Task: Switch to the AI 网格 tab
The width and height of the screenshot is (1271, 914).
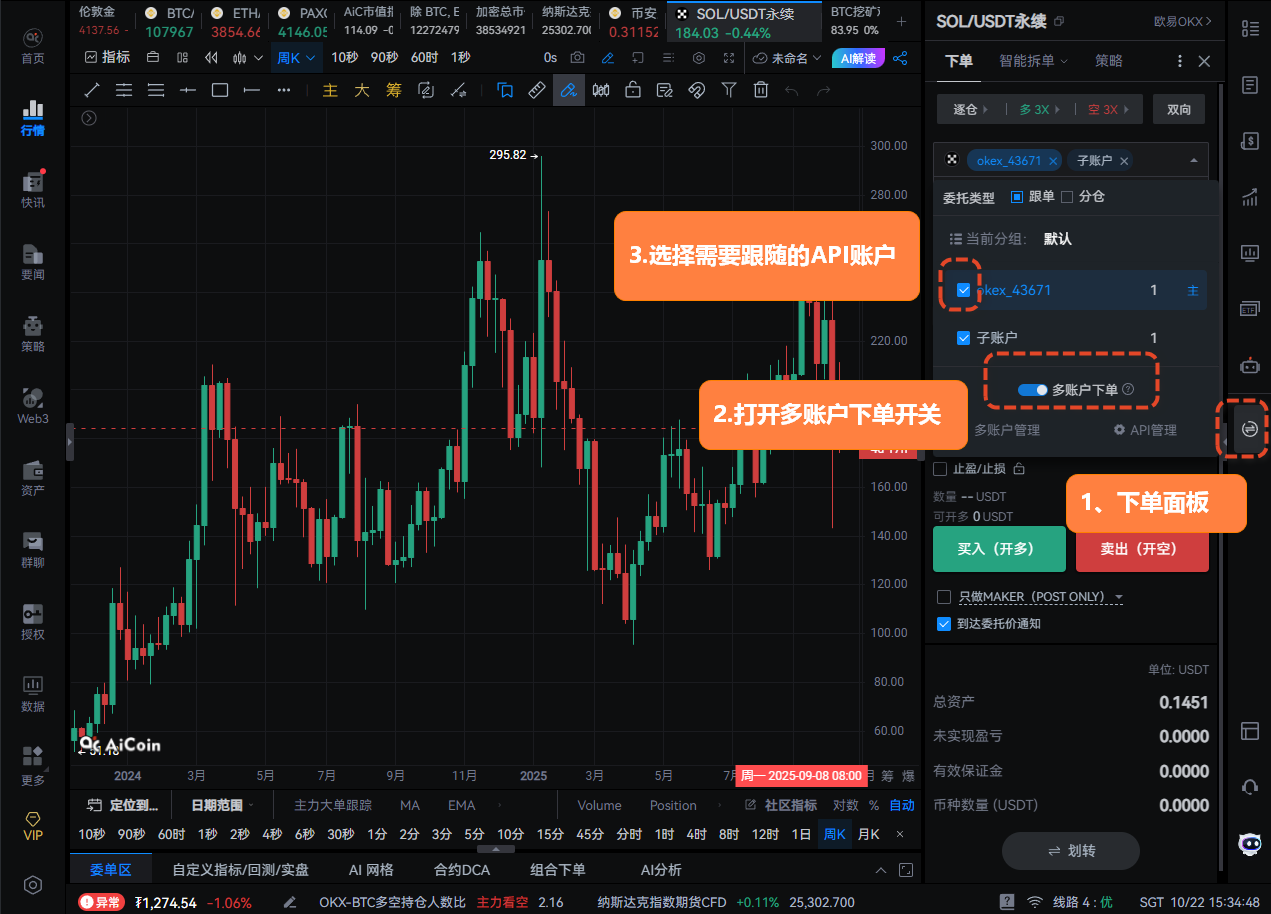Action: [371, 870]
